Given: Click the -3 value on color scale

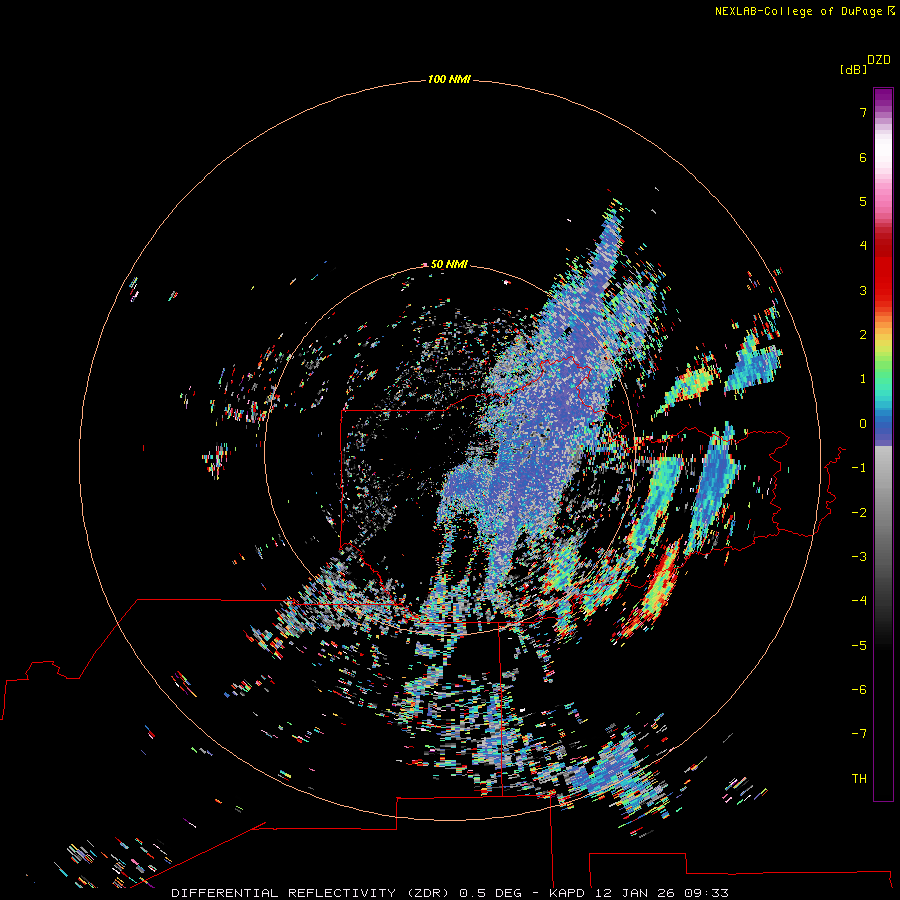Looking at the screenshot, I should click(x=859, y=557).
